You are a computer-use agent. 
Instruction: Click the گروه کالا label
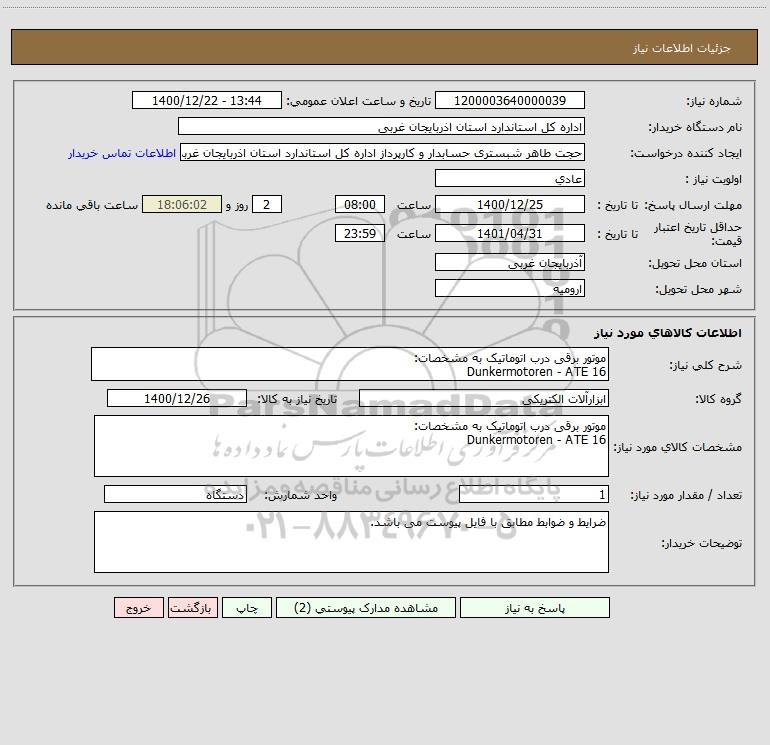(718, 399)
